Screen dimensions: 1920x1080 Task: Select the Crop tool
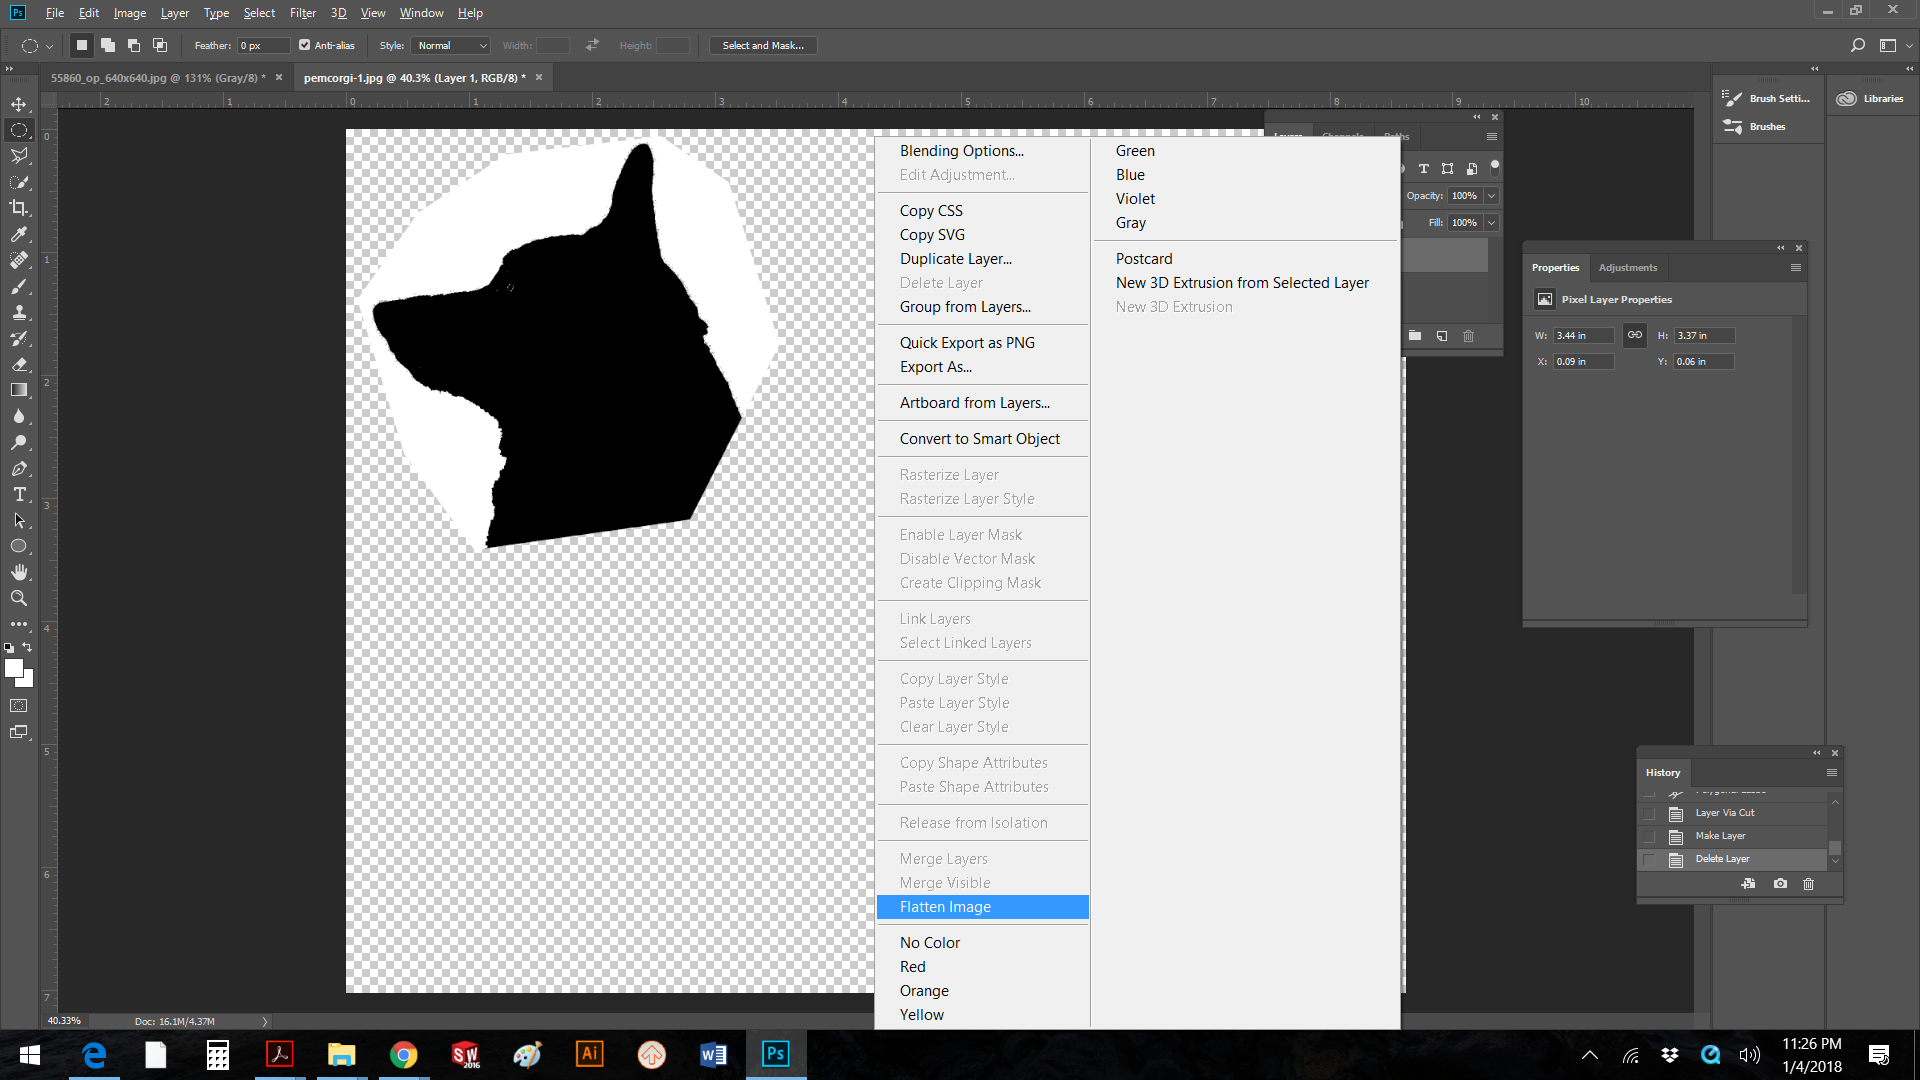coord(19,208)
